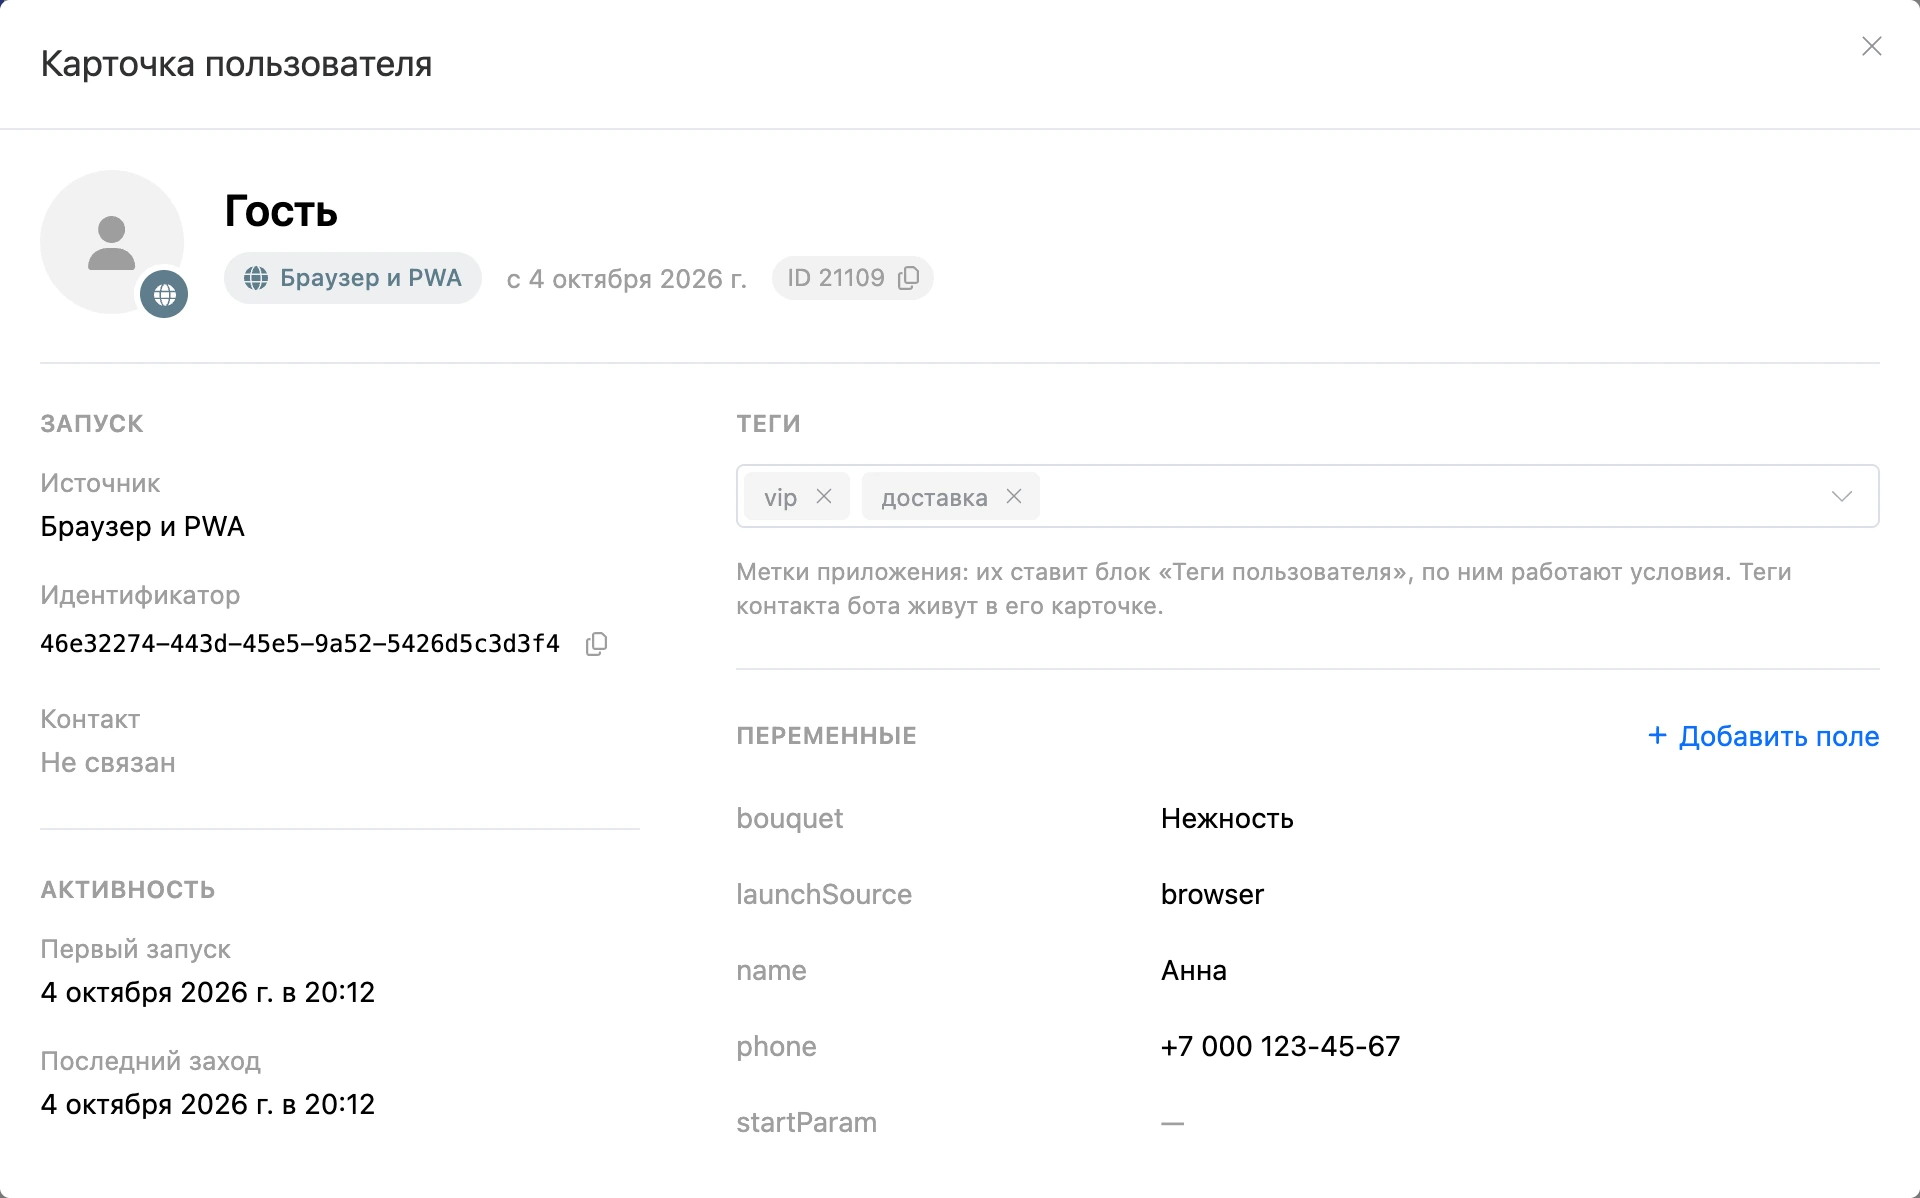Edit the bouquet value Нежность
This screenshot has width=1920, height=1198.
[x=1227, y=818]
